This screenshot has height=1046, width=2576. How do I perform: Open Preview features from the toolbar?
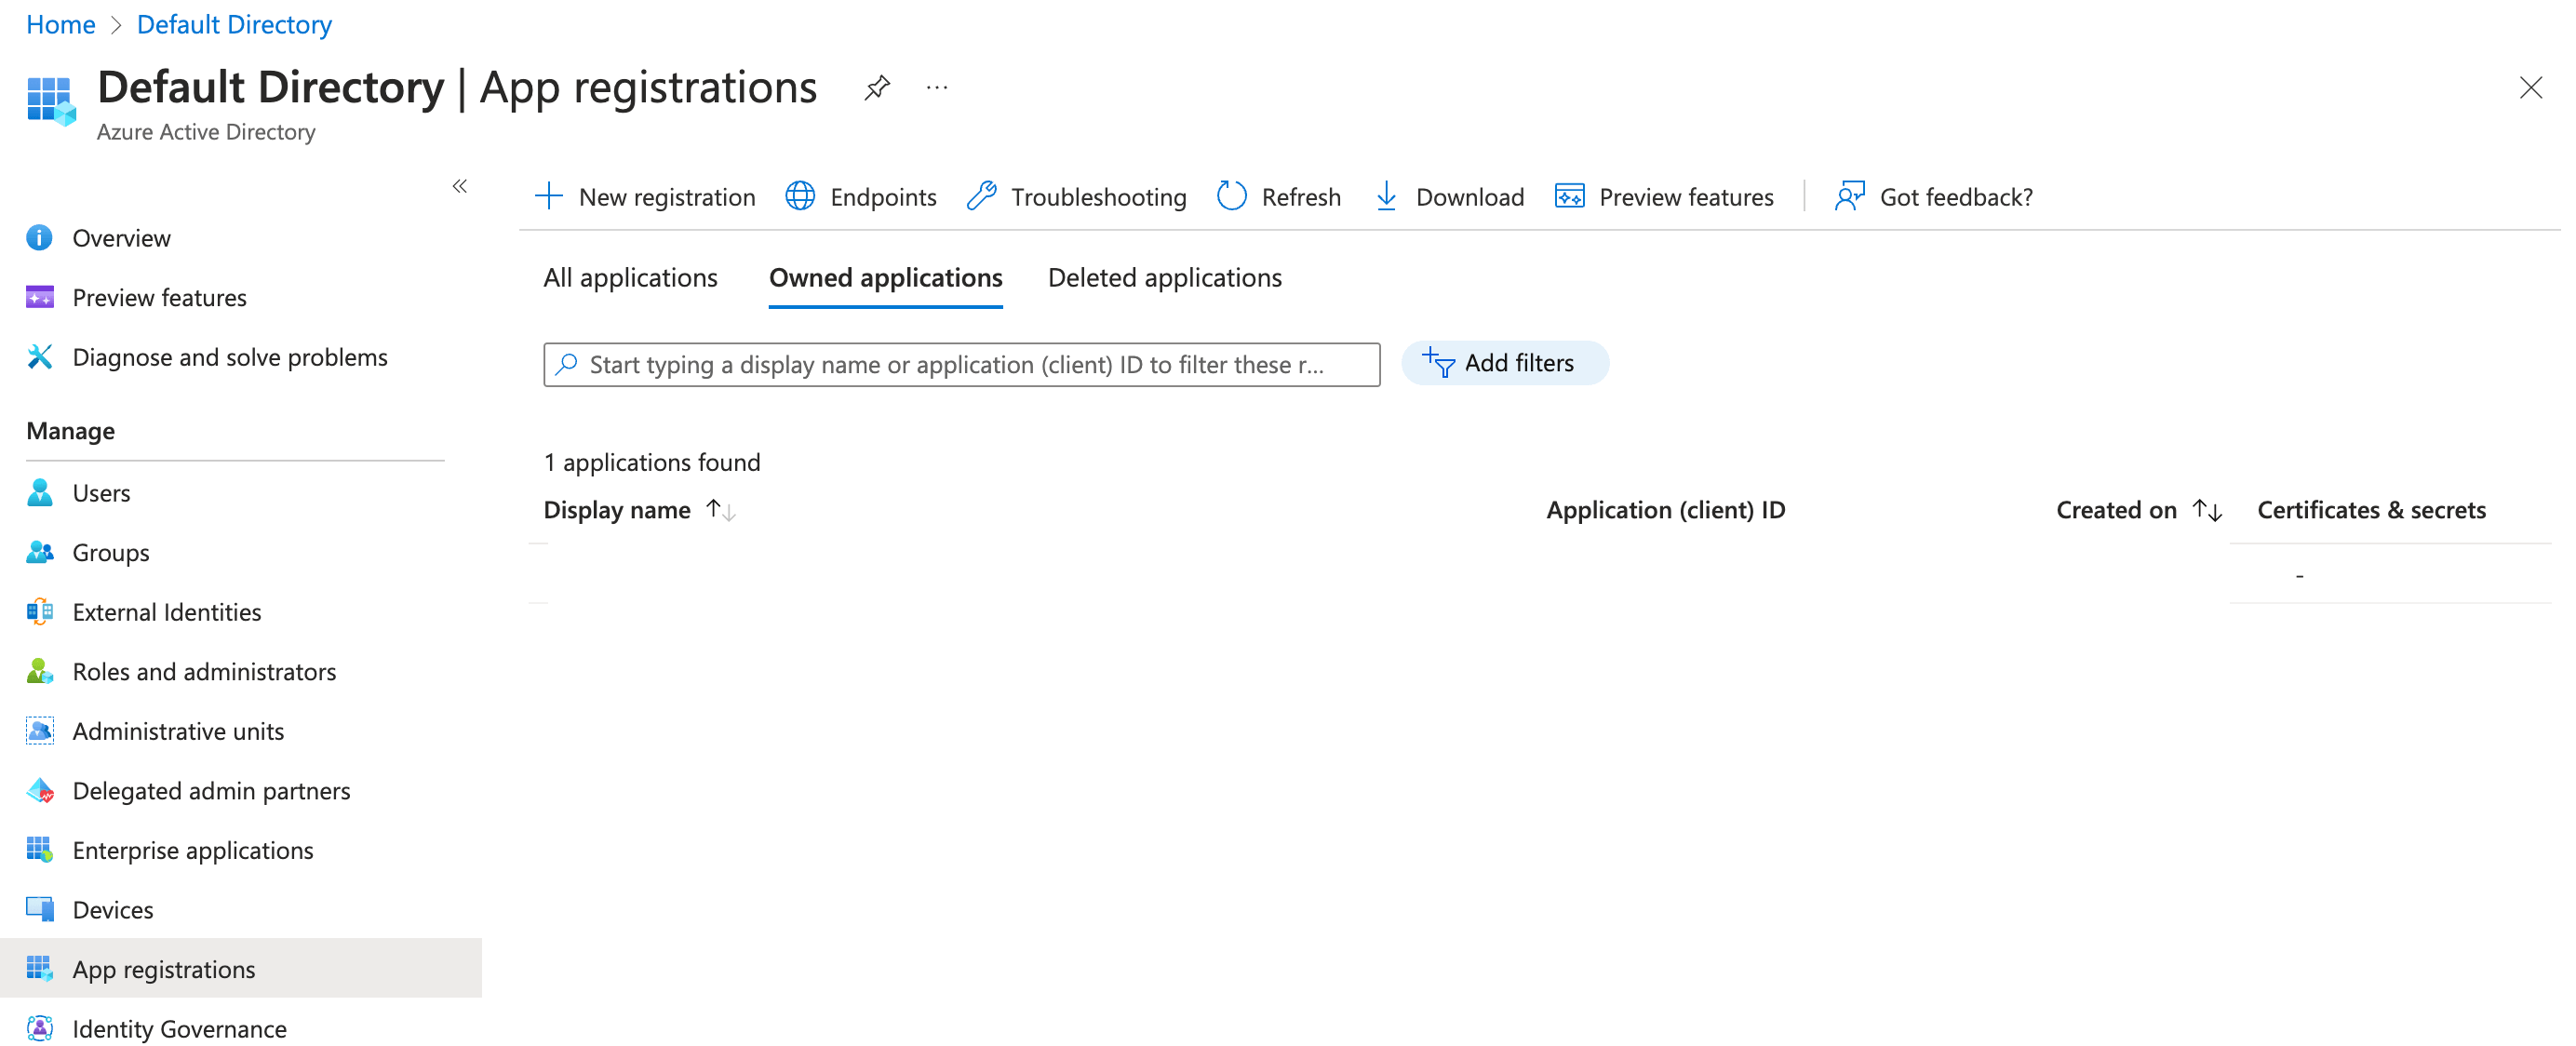click(1666, 196)
